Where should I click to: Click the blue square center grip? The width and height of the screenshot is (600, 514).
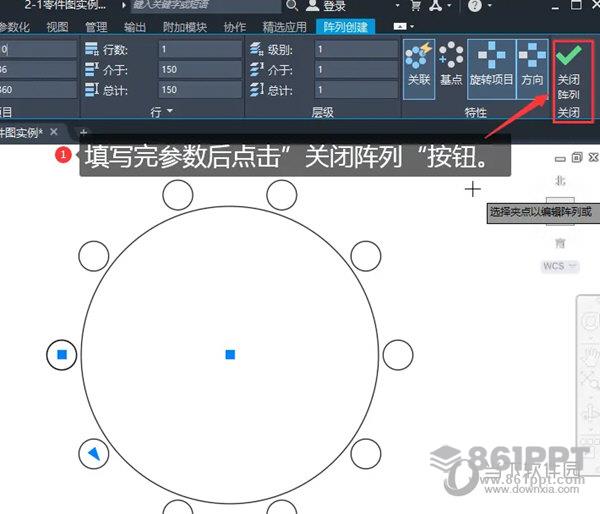click(230, 354)
